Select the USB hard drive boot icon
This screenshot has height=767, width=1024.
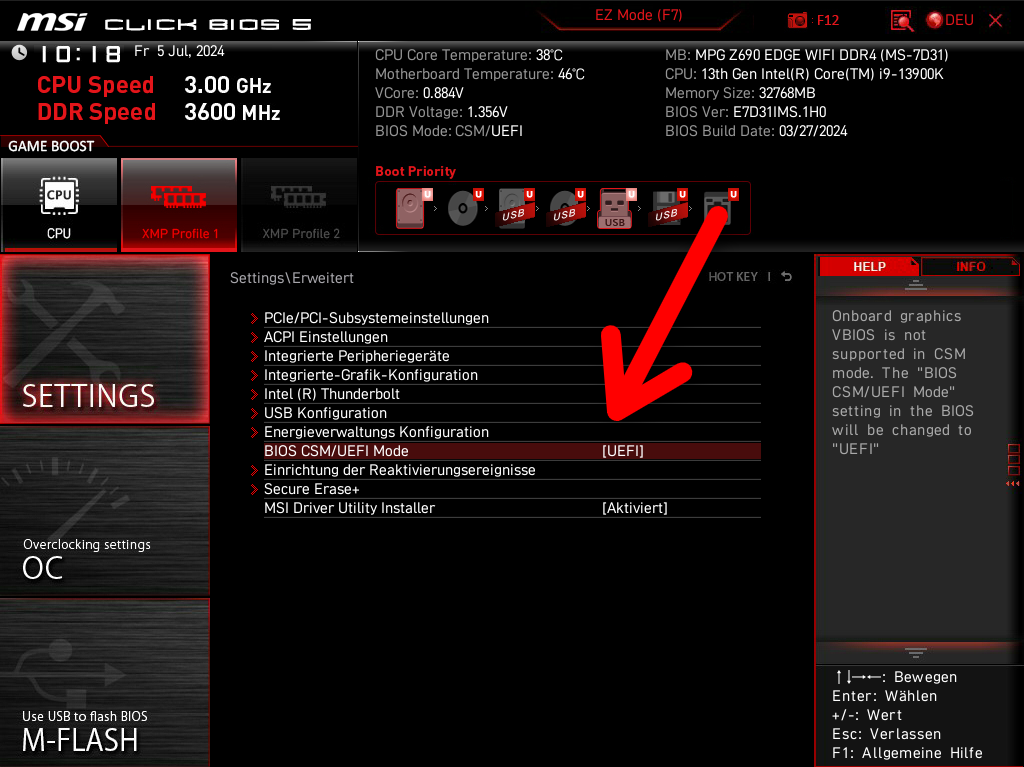515,208
